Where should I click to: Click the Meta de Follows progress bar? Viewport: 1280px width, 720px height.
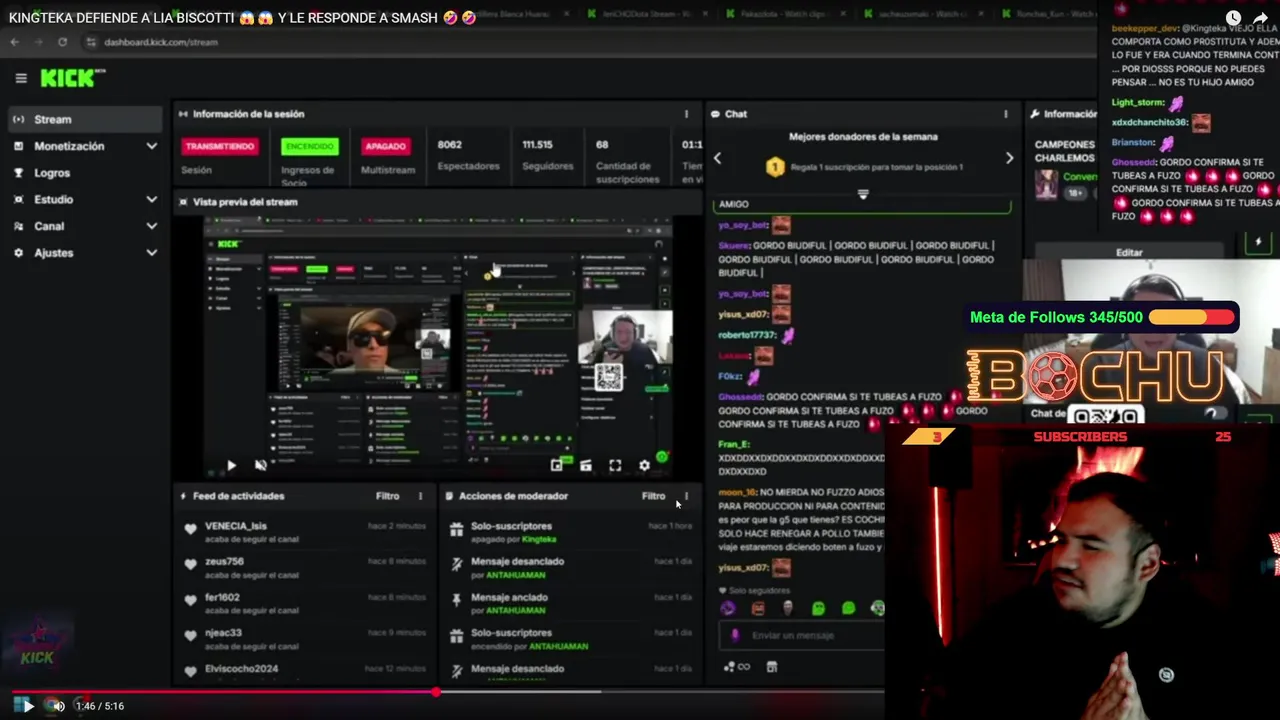point(1191,317)
